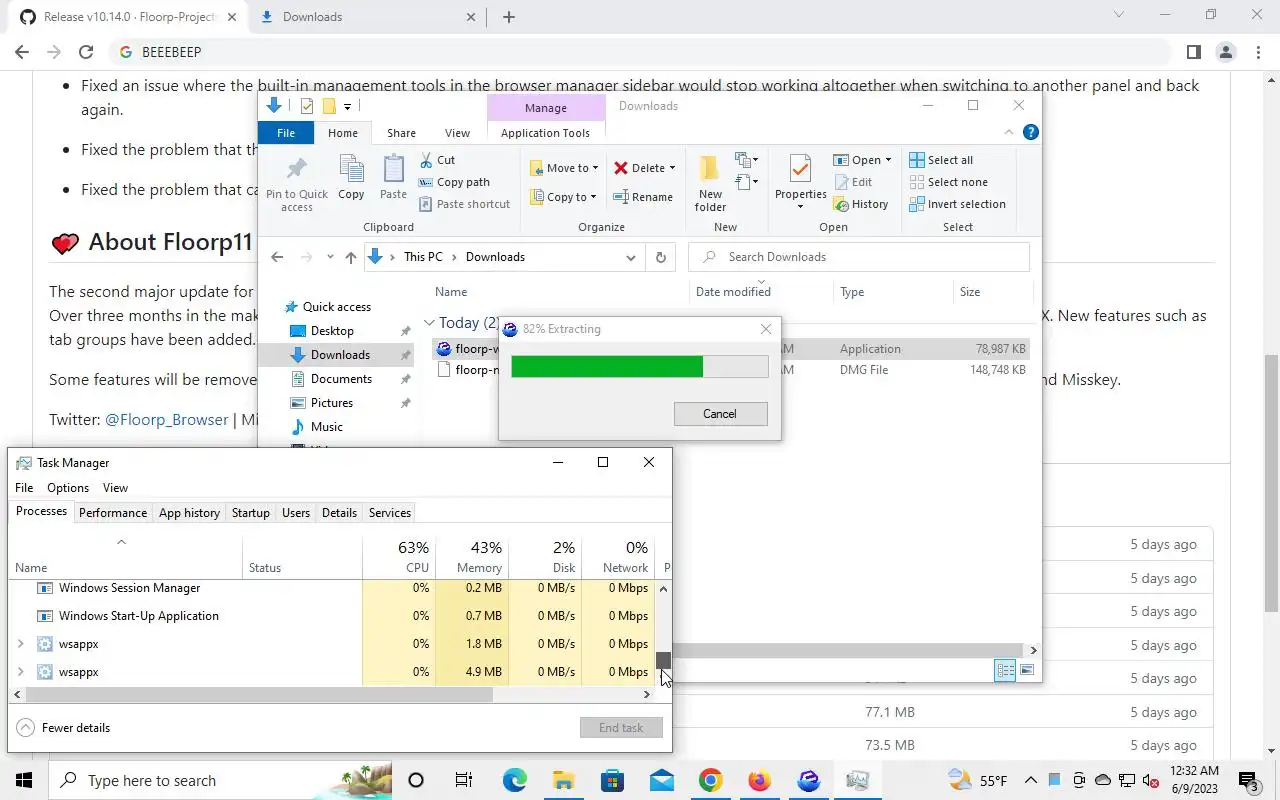Viewport: 1280px width, 800px height.
Task: Expand the first wsappx process row
Action: (21, 644)
